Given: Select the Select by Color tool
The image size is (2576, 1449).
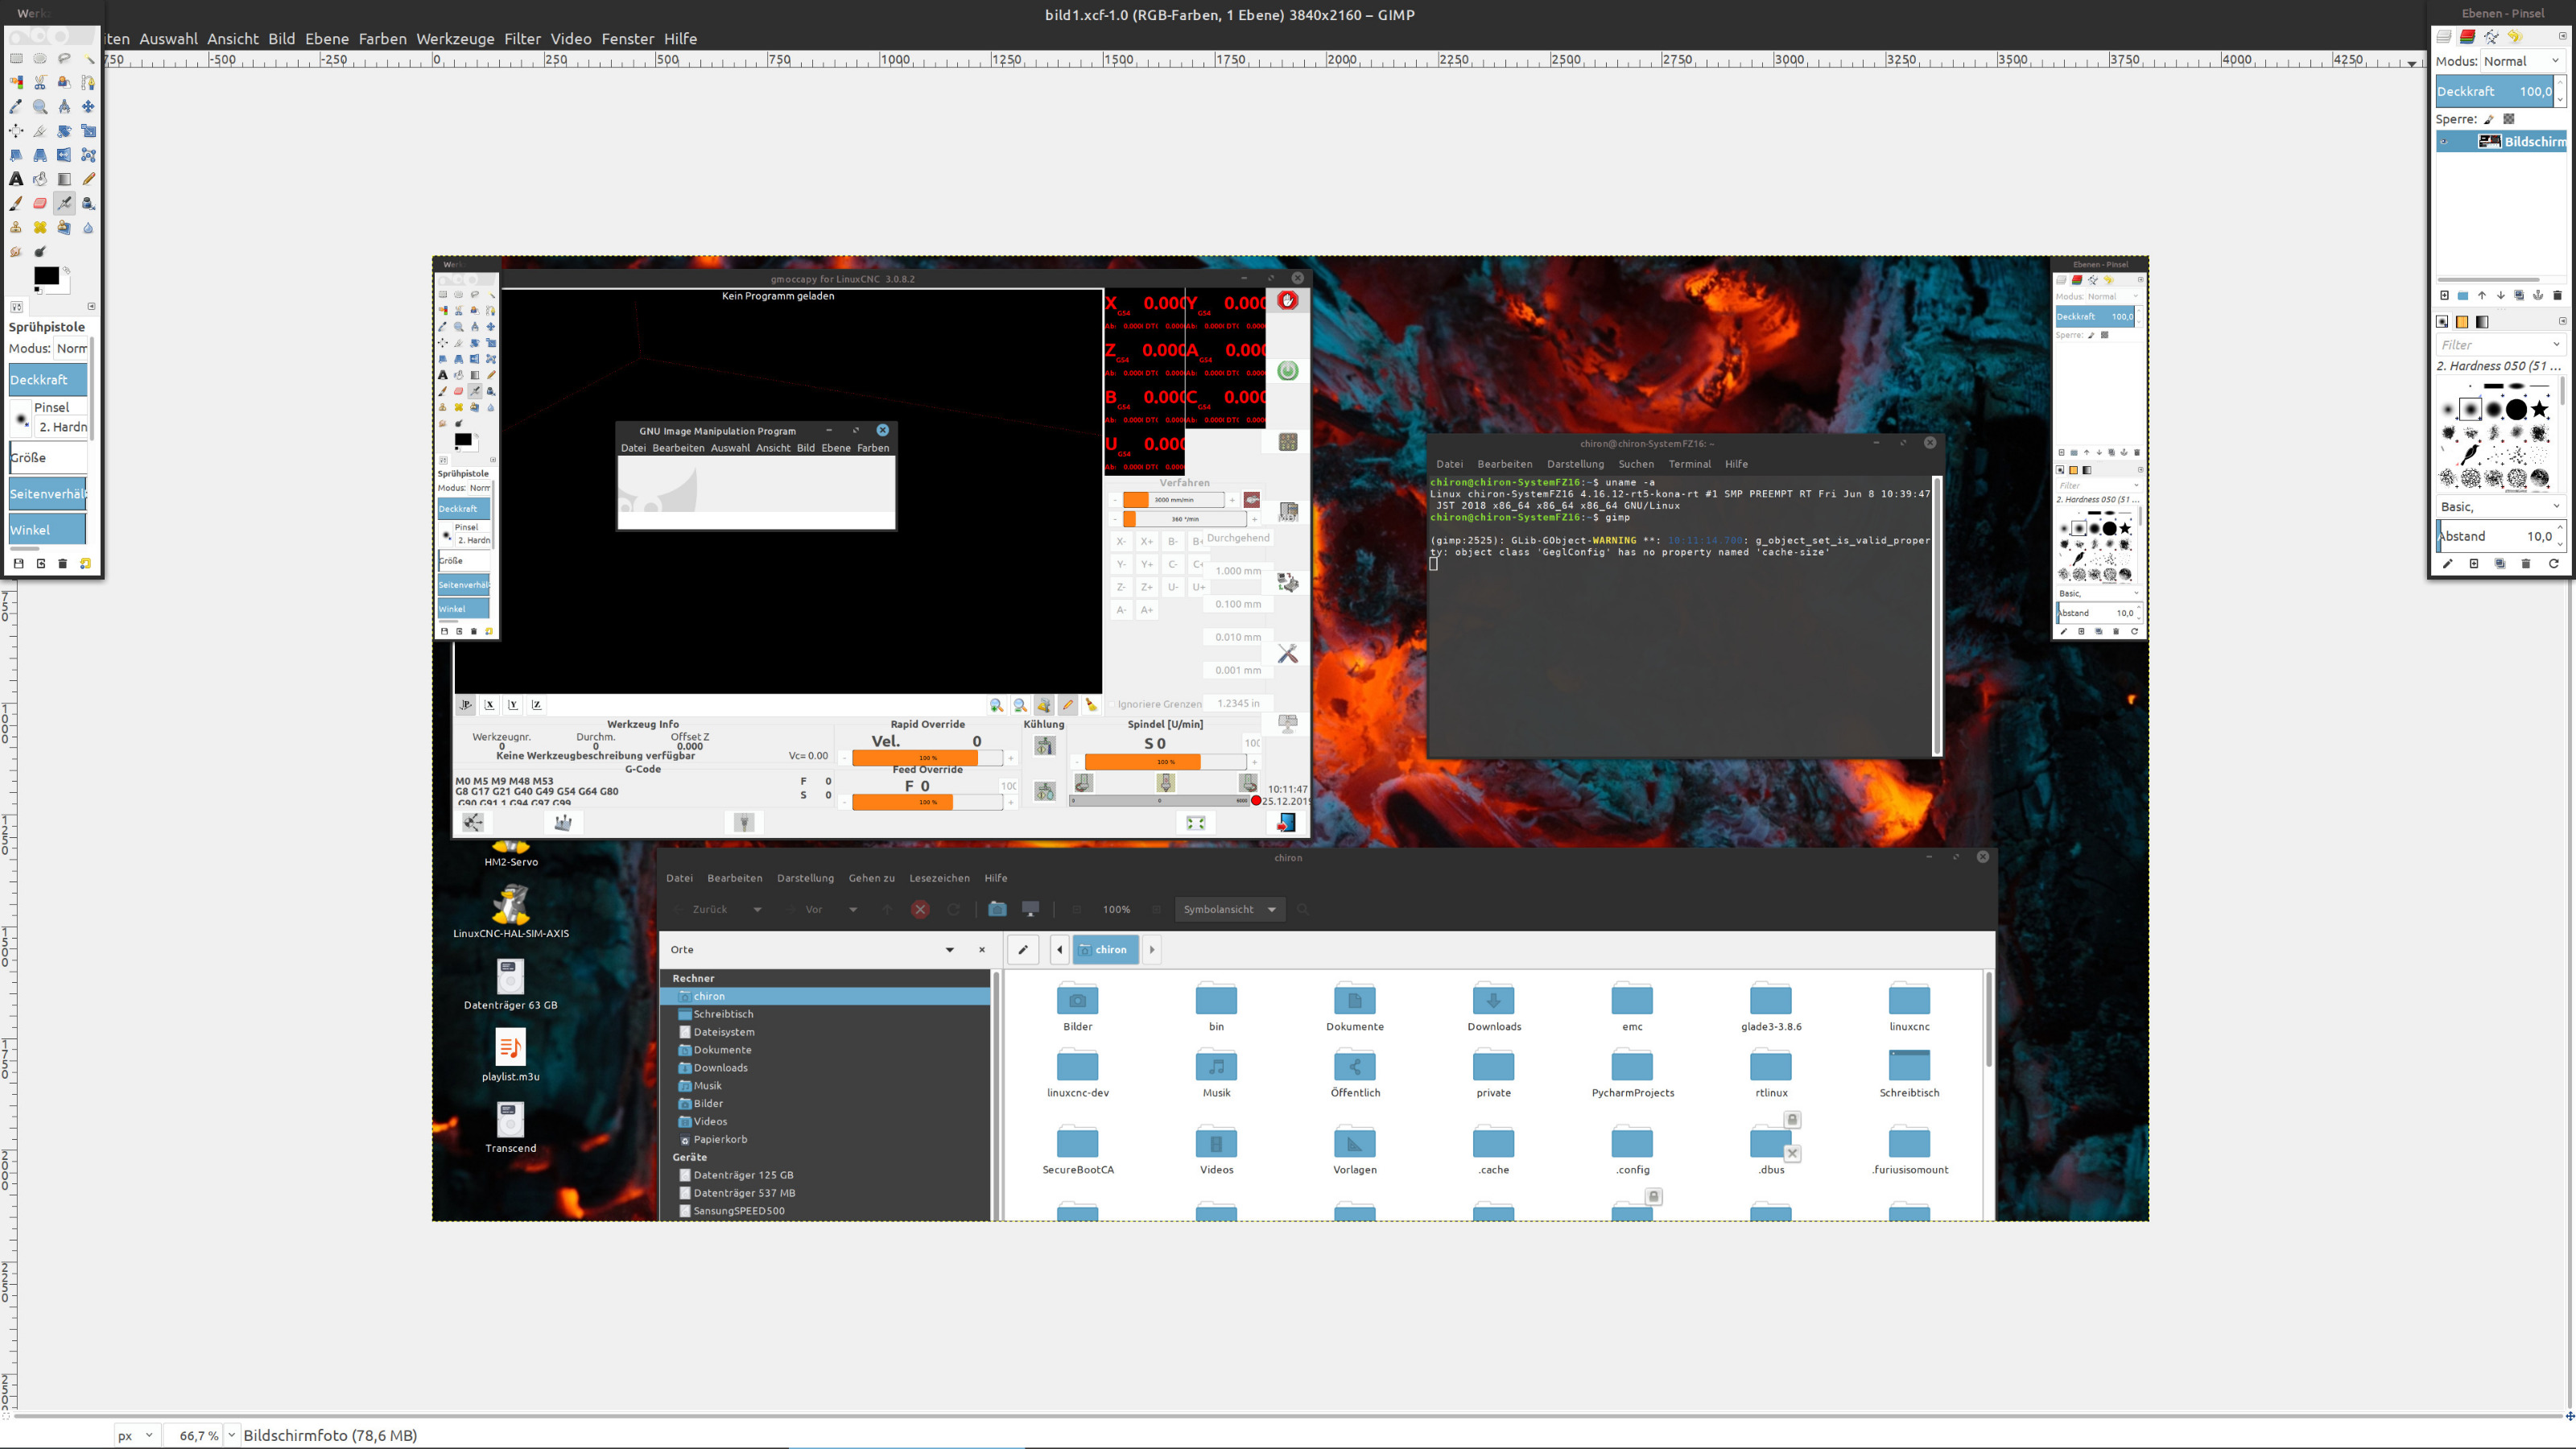Looking at the screenshot, I should pos(16,83).
